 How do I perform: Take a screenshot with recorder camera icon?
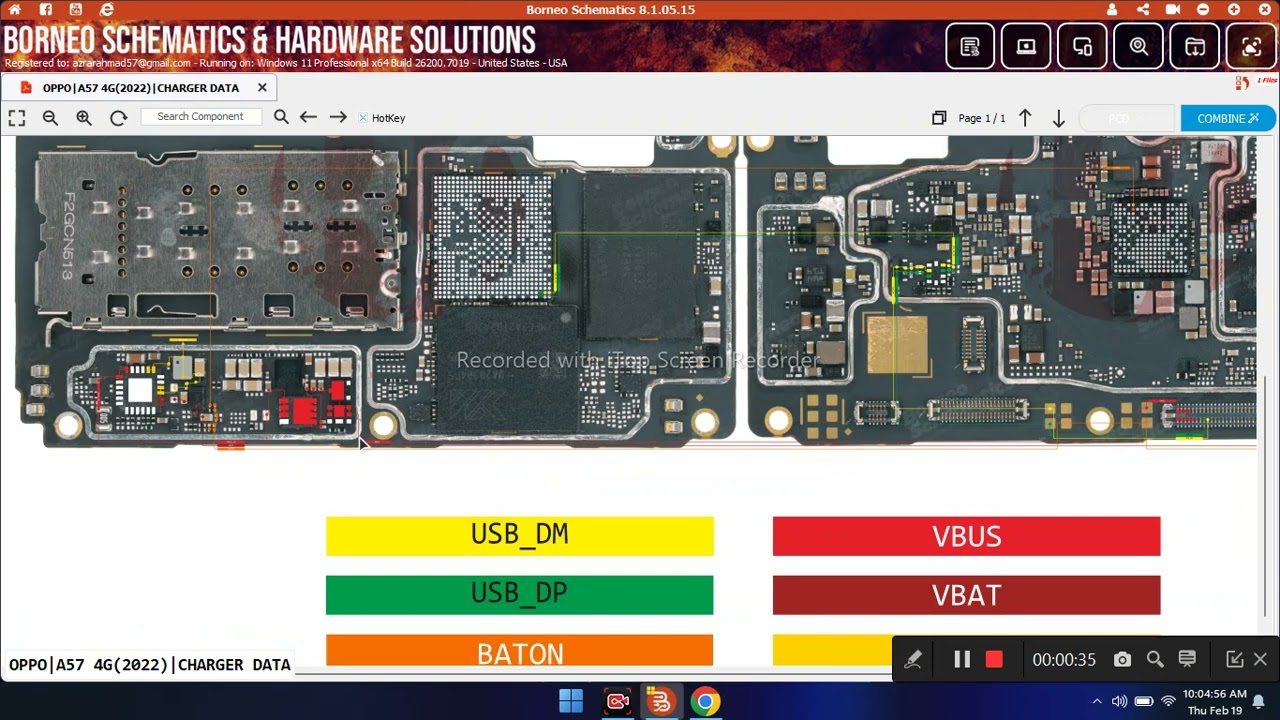(1123, 659)
